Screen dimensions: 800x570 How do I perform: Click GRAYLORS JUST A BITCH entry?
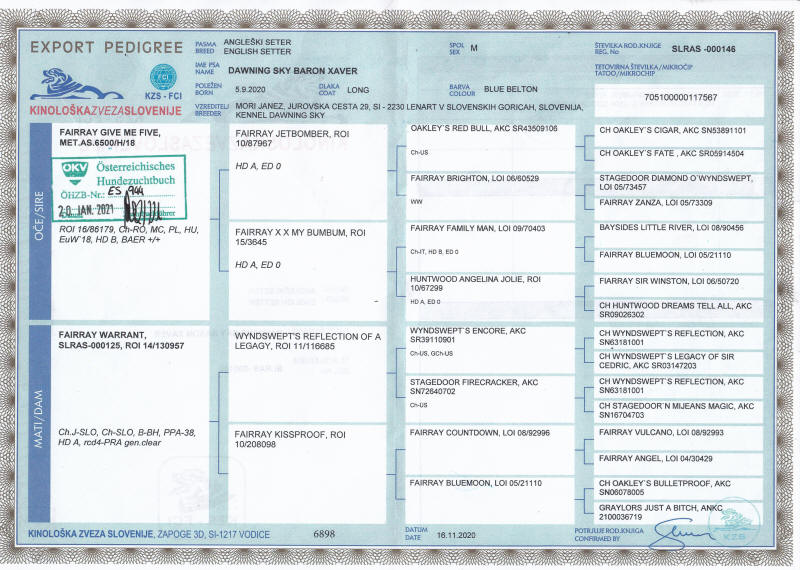click(661, 512)
